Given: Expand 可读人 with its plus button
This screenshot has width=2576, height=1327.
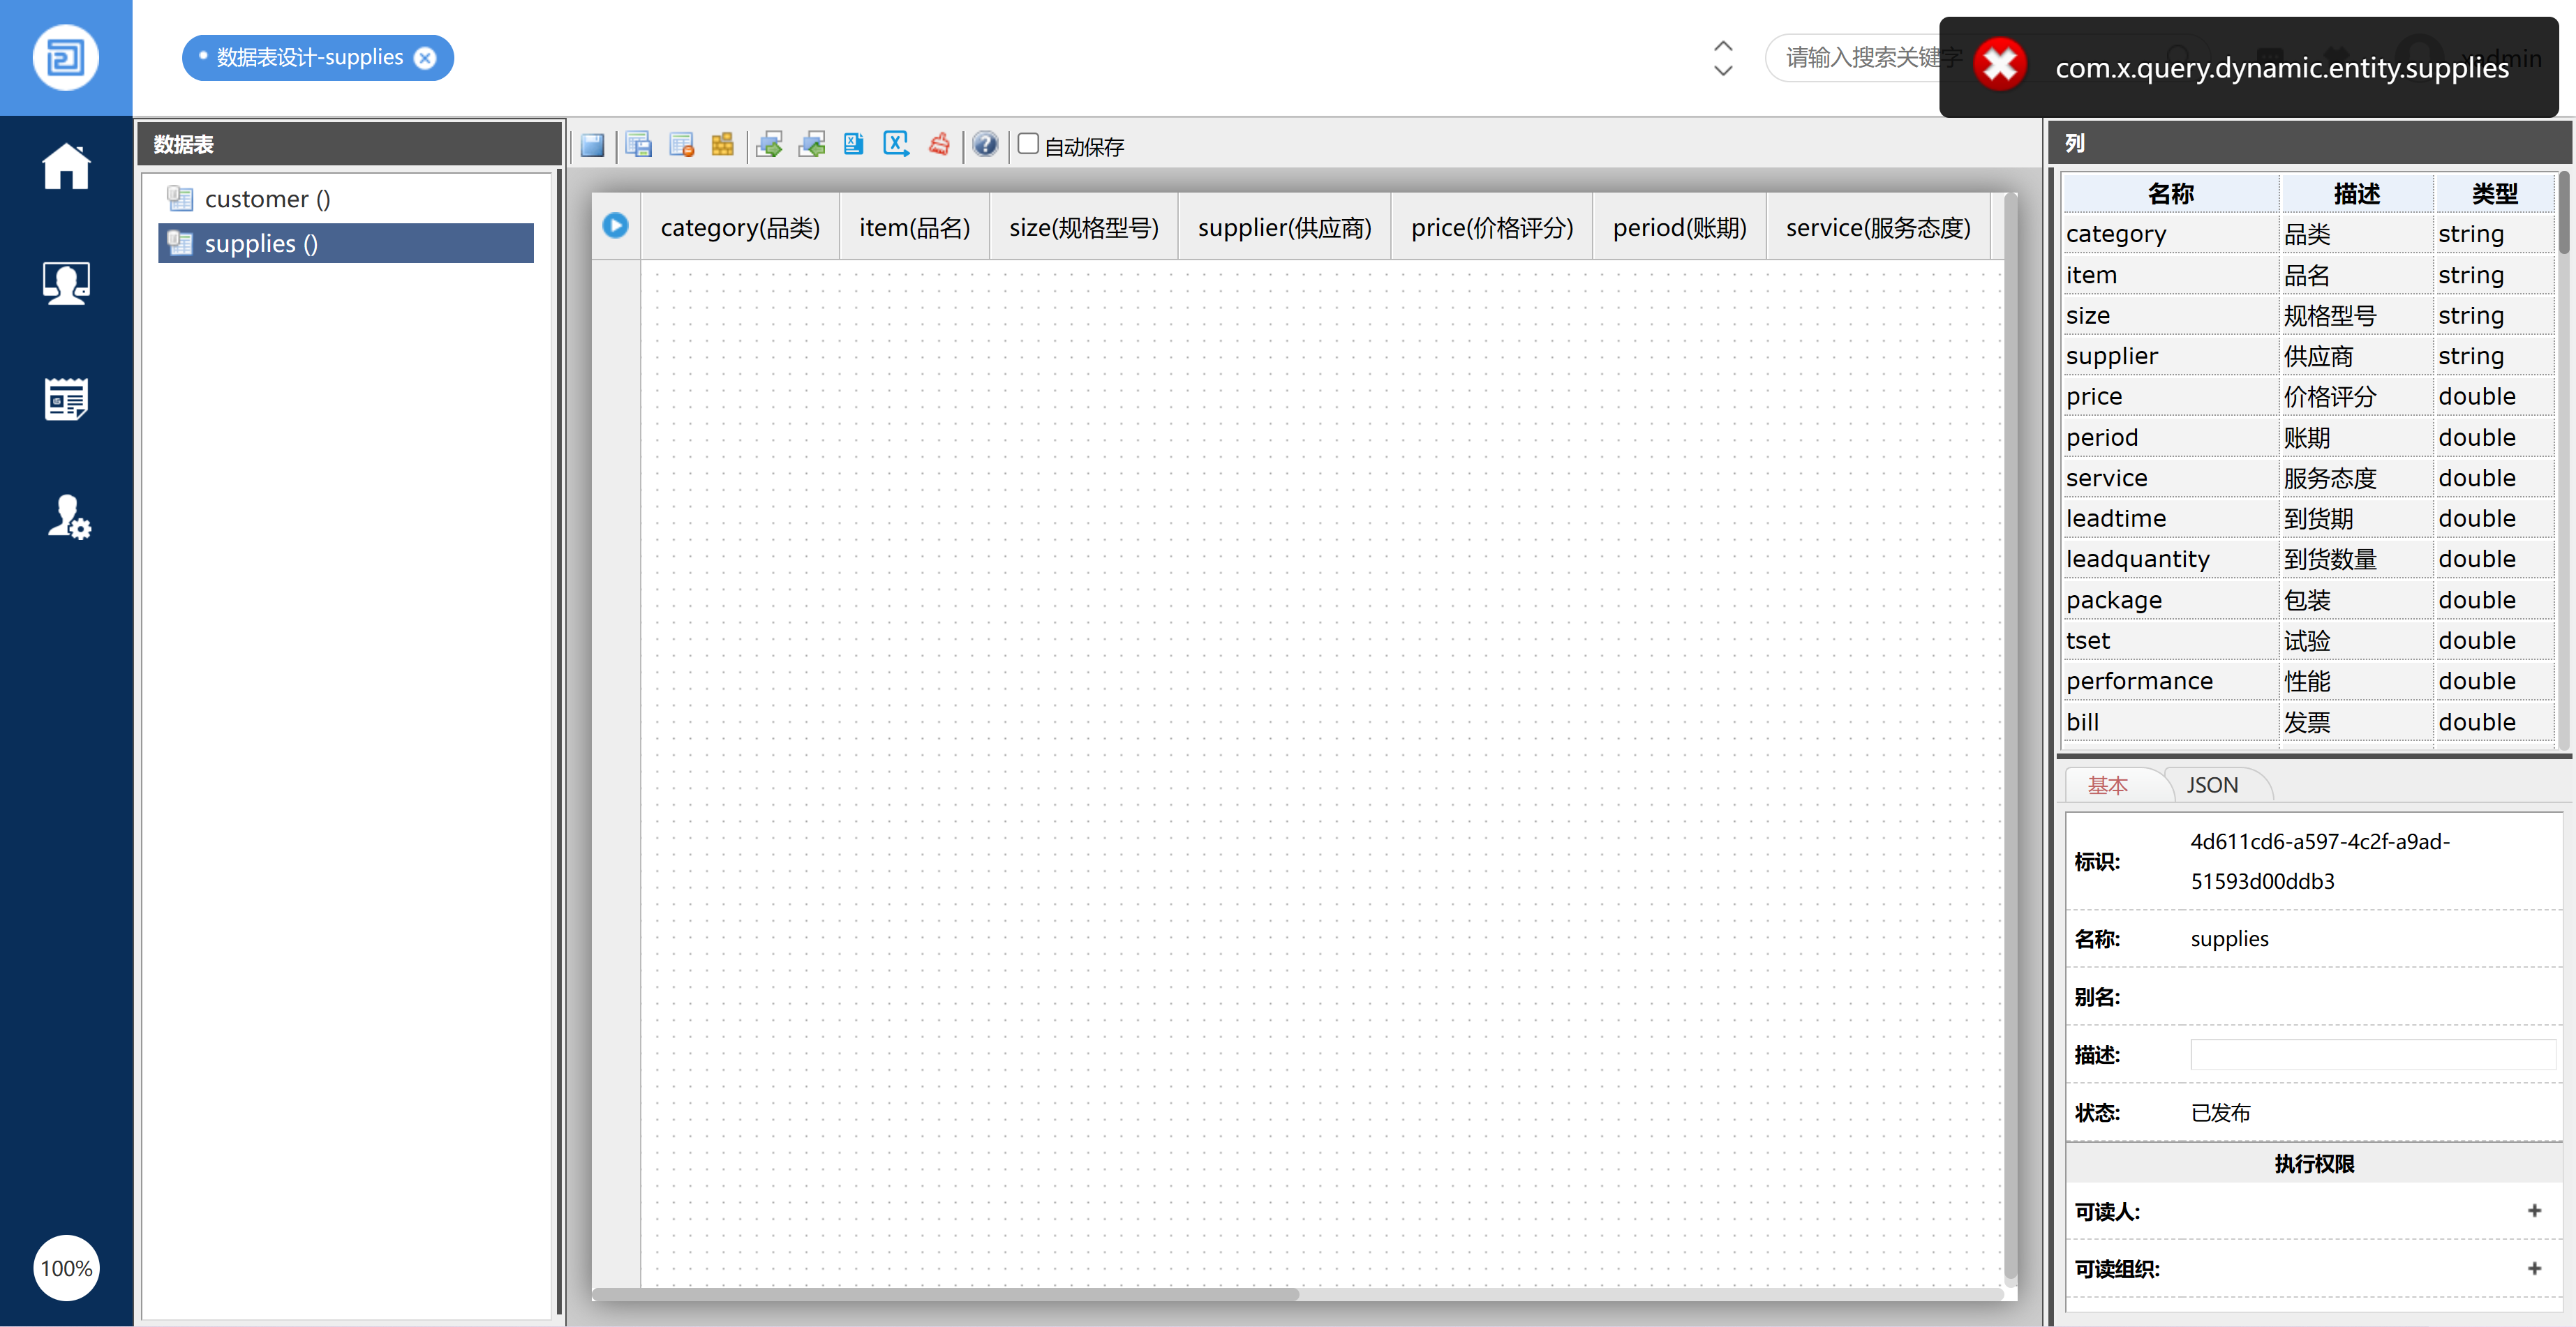Looking at the screenshot, I should click(x=2534, y=1211).
